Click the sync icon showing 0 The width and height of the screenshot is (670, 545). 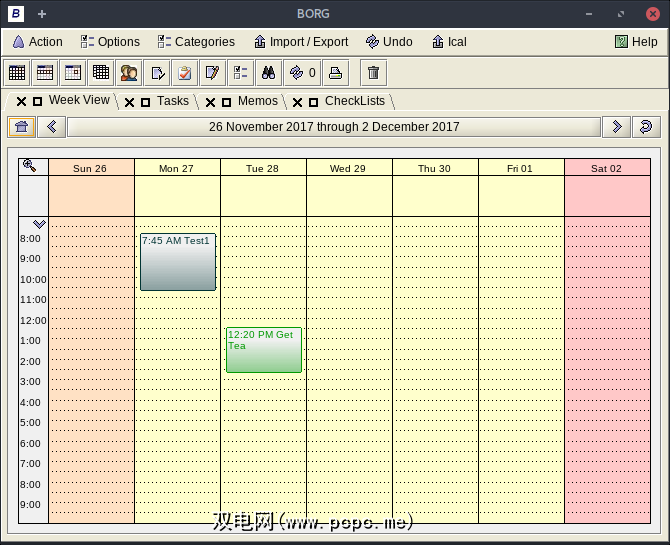(301, 72)
